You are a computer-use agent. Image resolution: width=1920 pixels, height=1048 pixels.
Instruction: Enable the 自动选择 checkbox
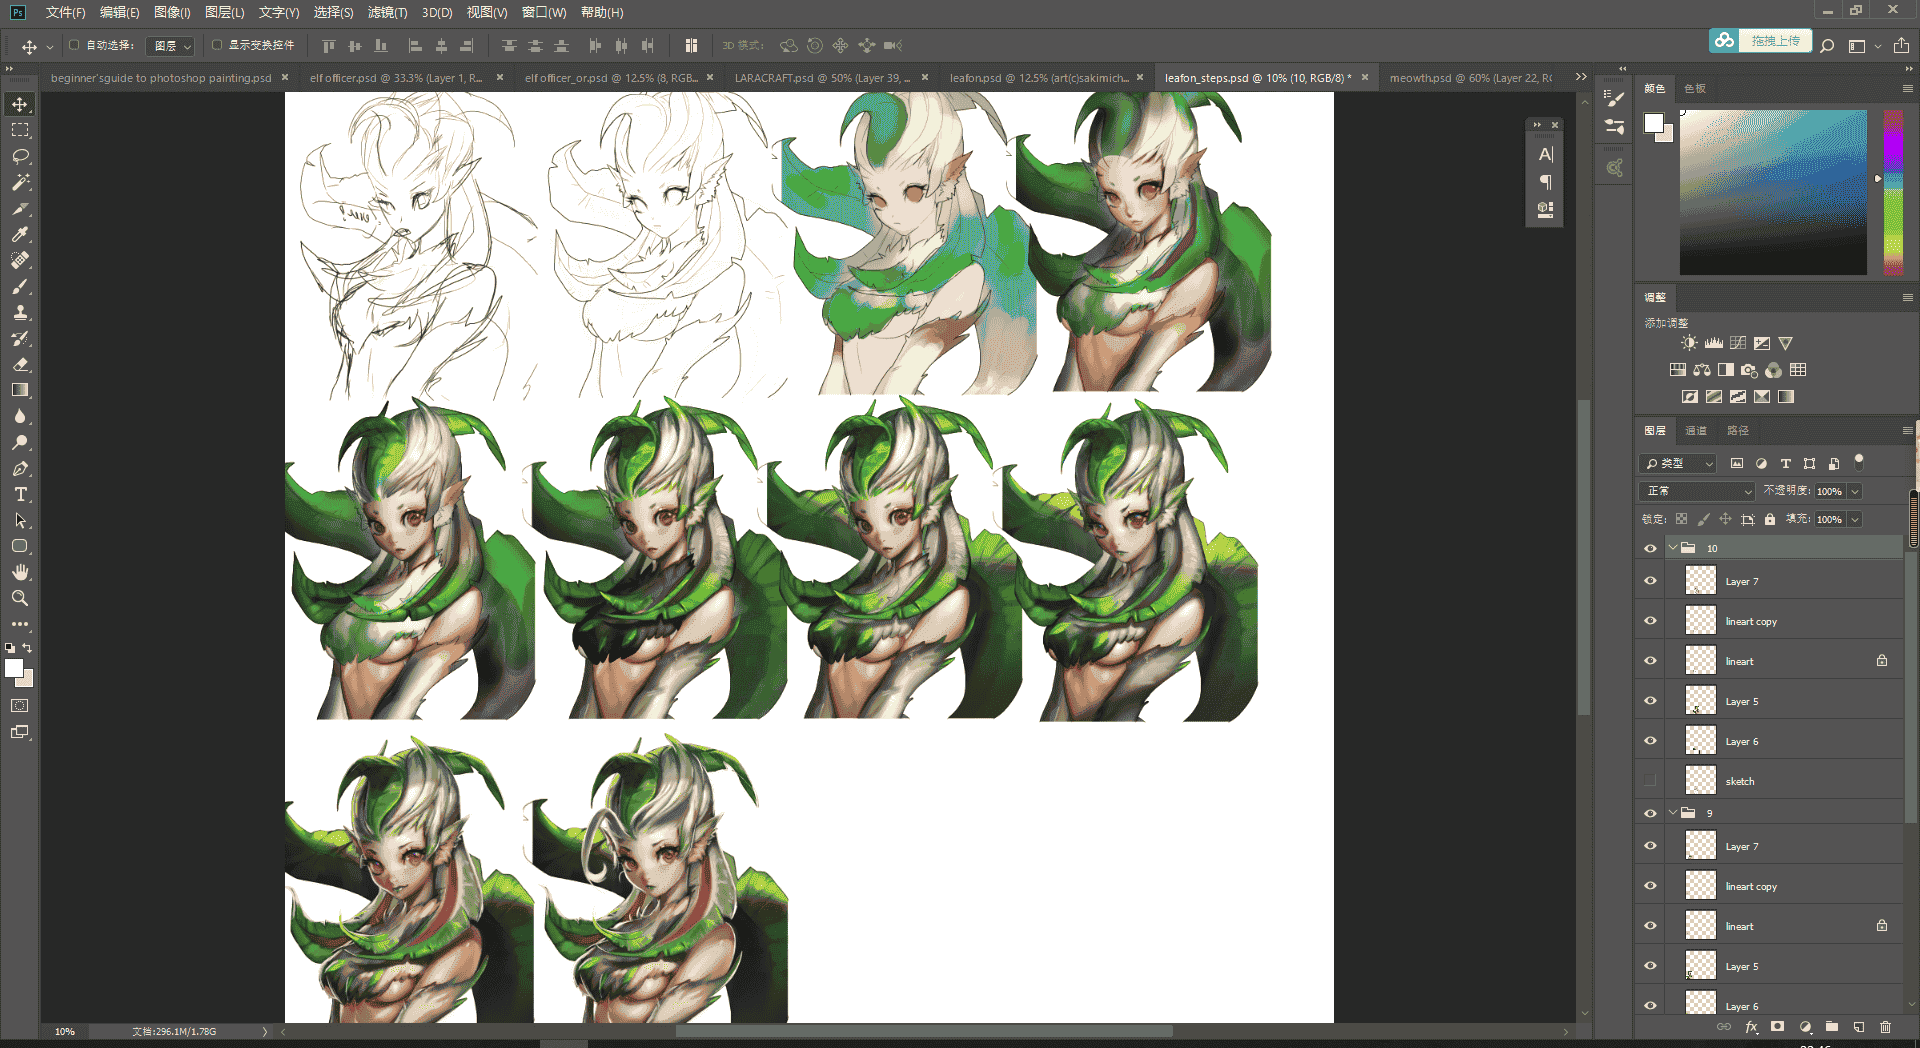pos(74,45)
